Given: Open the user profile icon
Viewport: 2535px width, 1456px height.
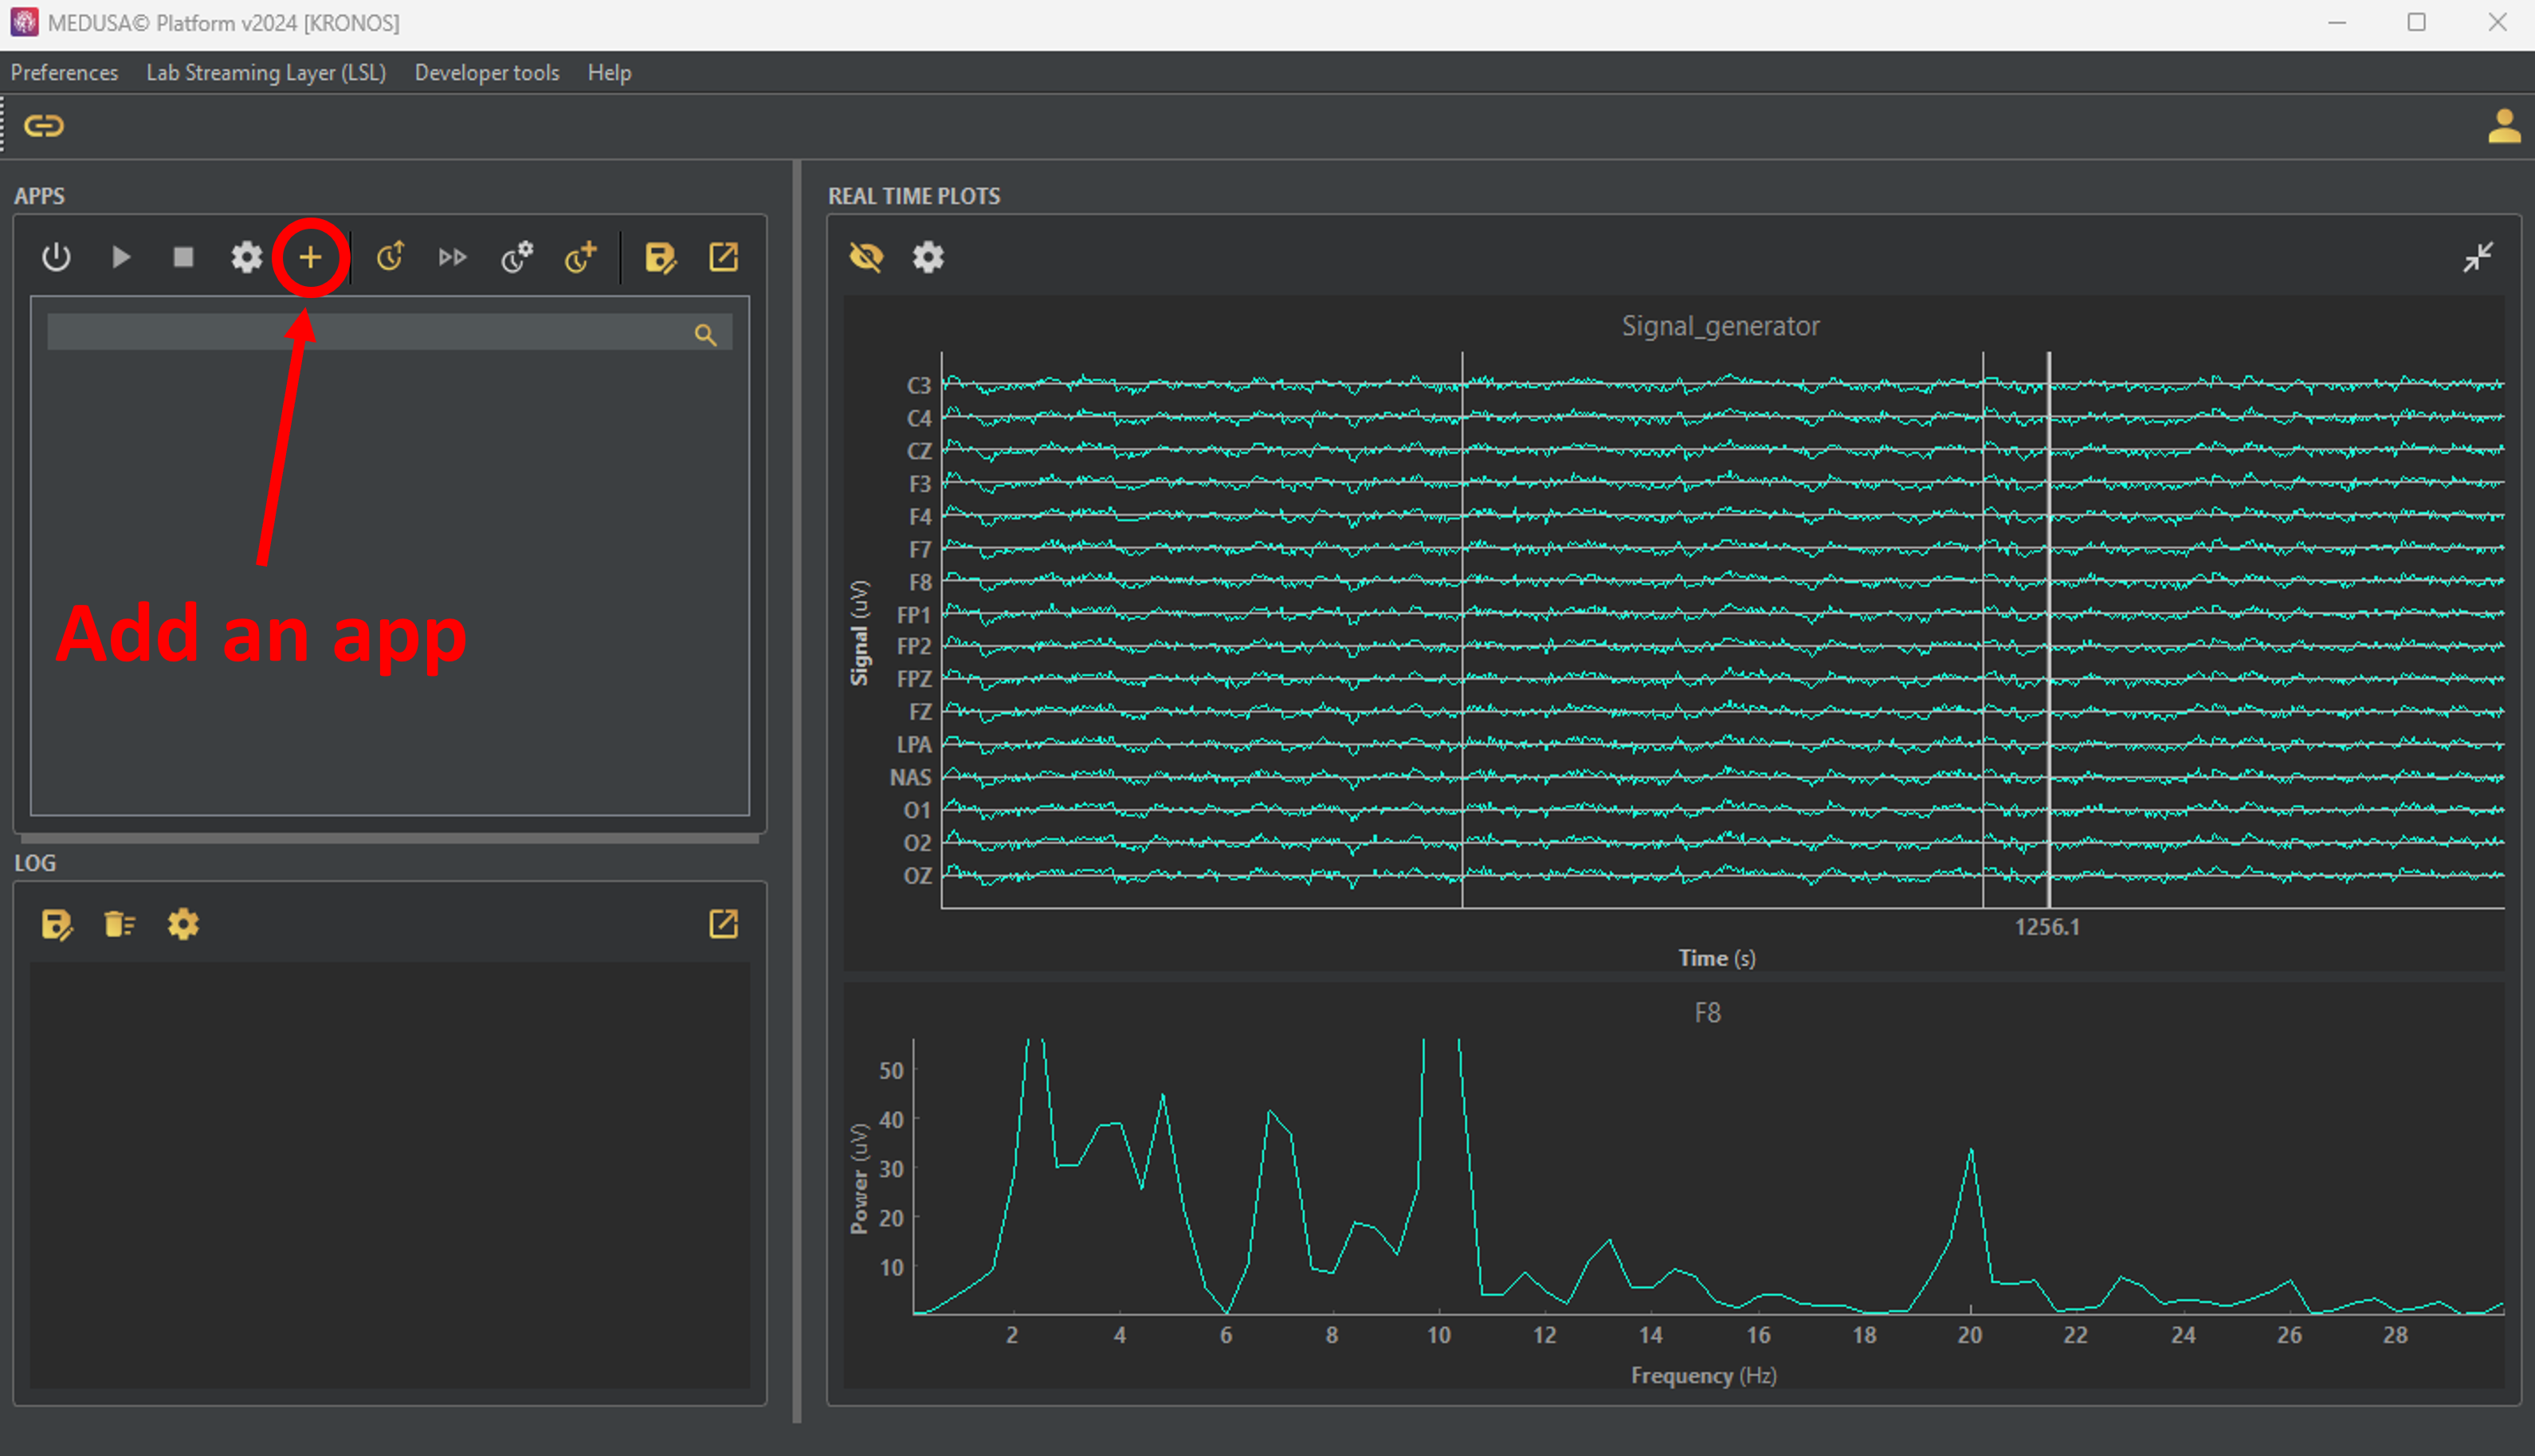Looking at the screenshot, I should (x=2503, y=126).
